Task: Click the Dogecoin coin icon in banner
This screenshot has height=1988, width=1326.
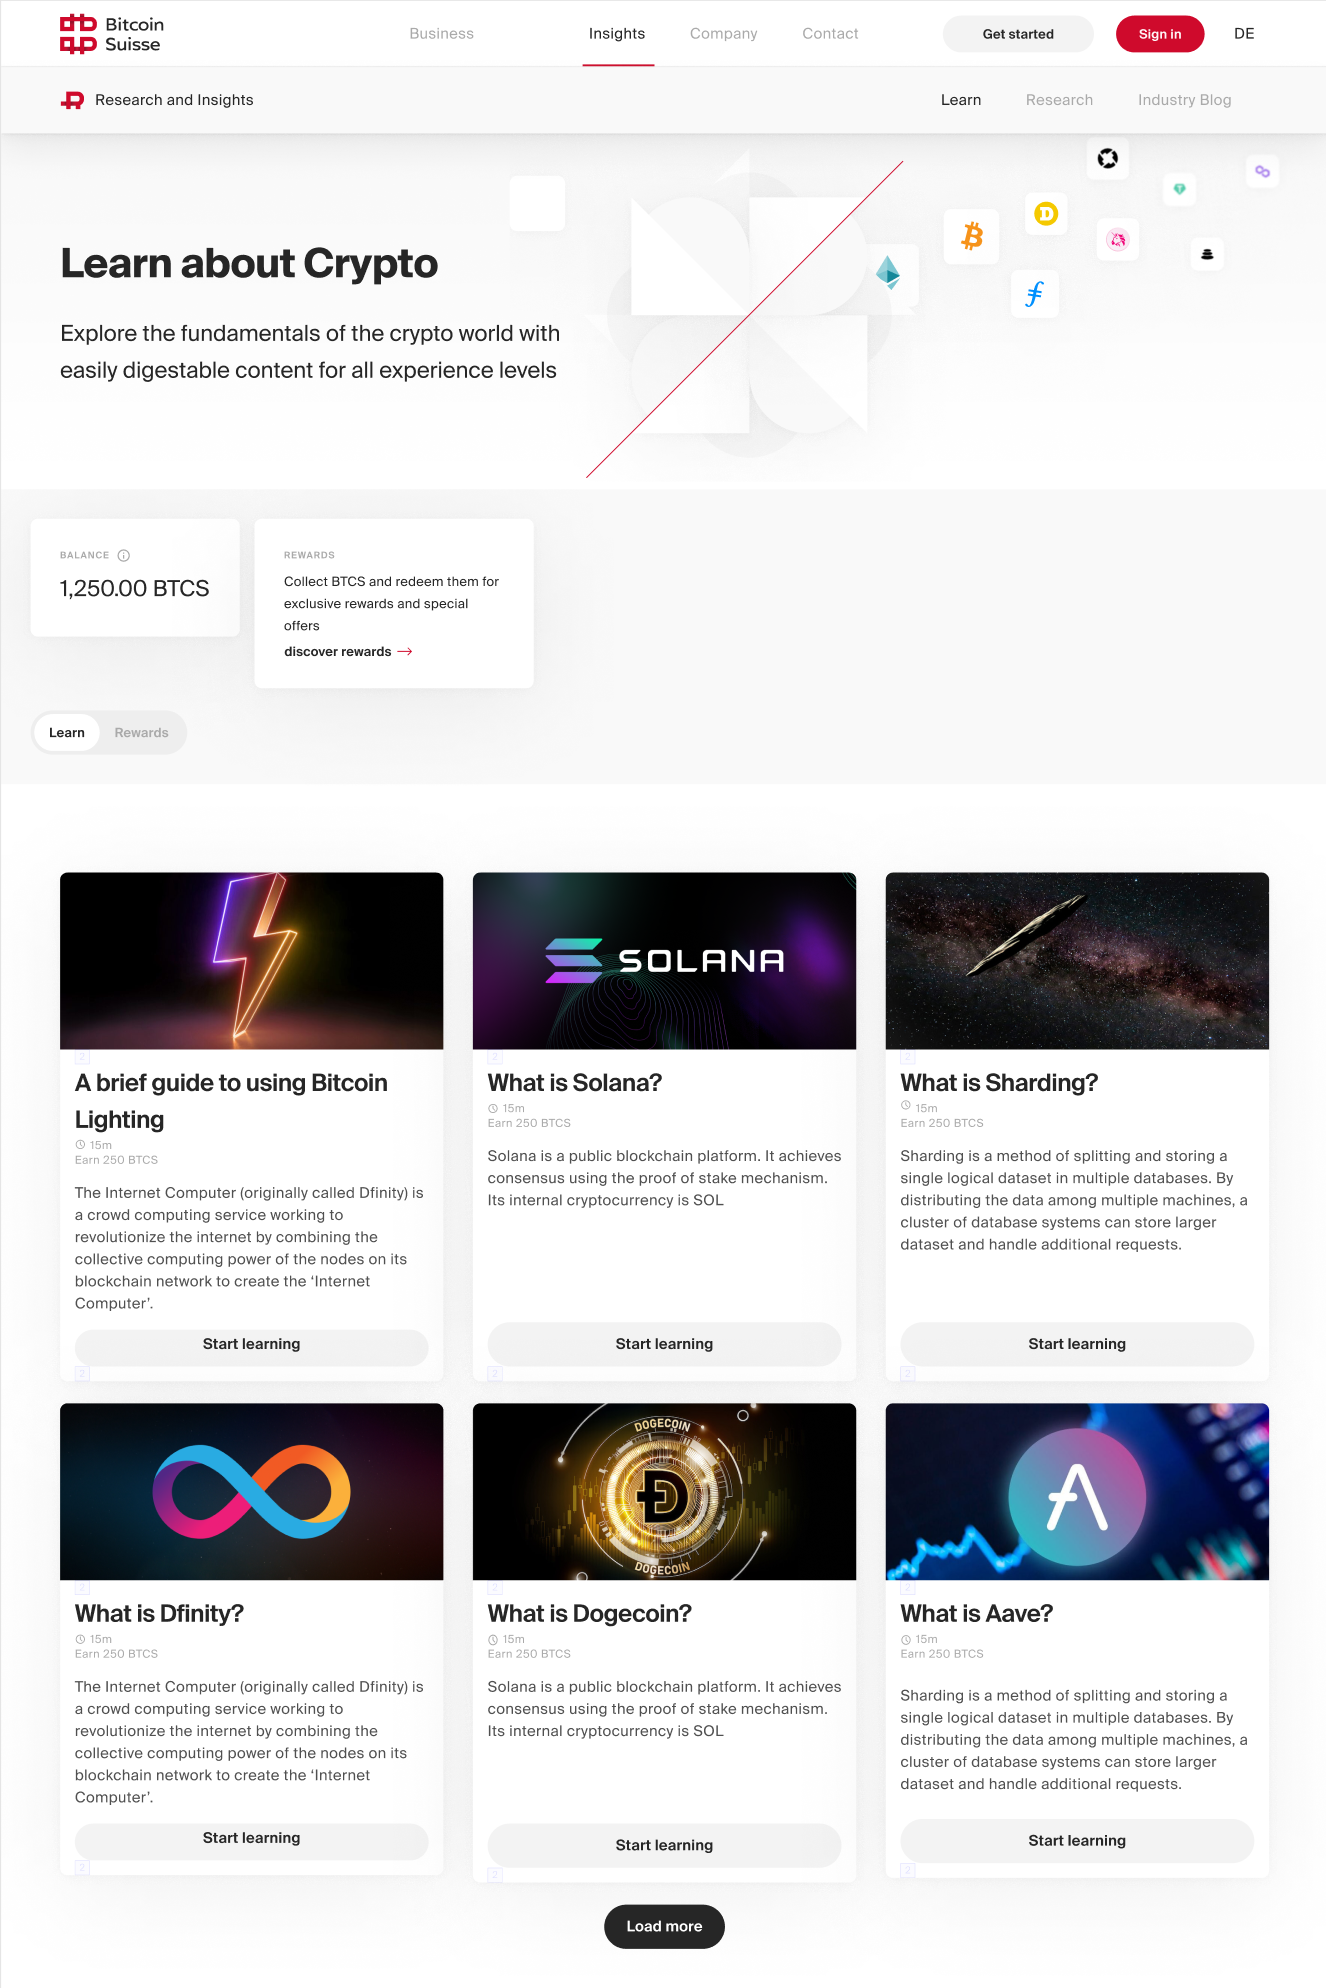Action: point(1046,213)
